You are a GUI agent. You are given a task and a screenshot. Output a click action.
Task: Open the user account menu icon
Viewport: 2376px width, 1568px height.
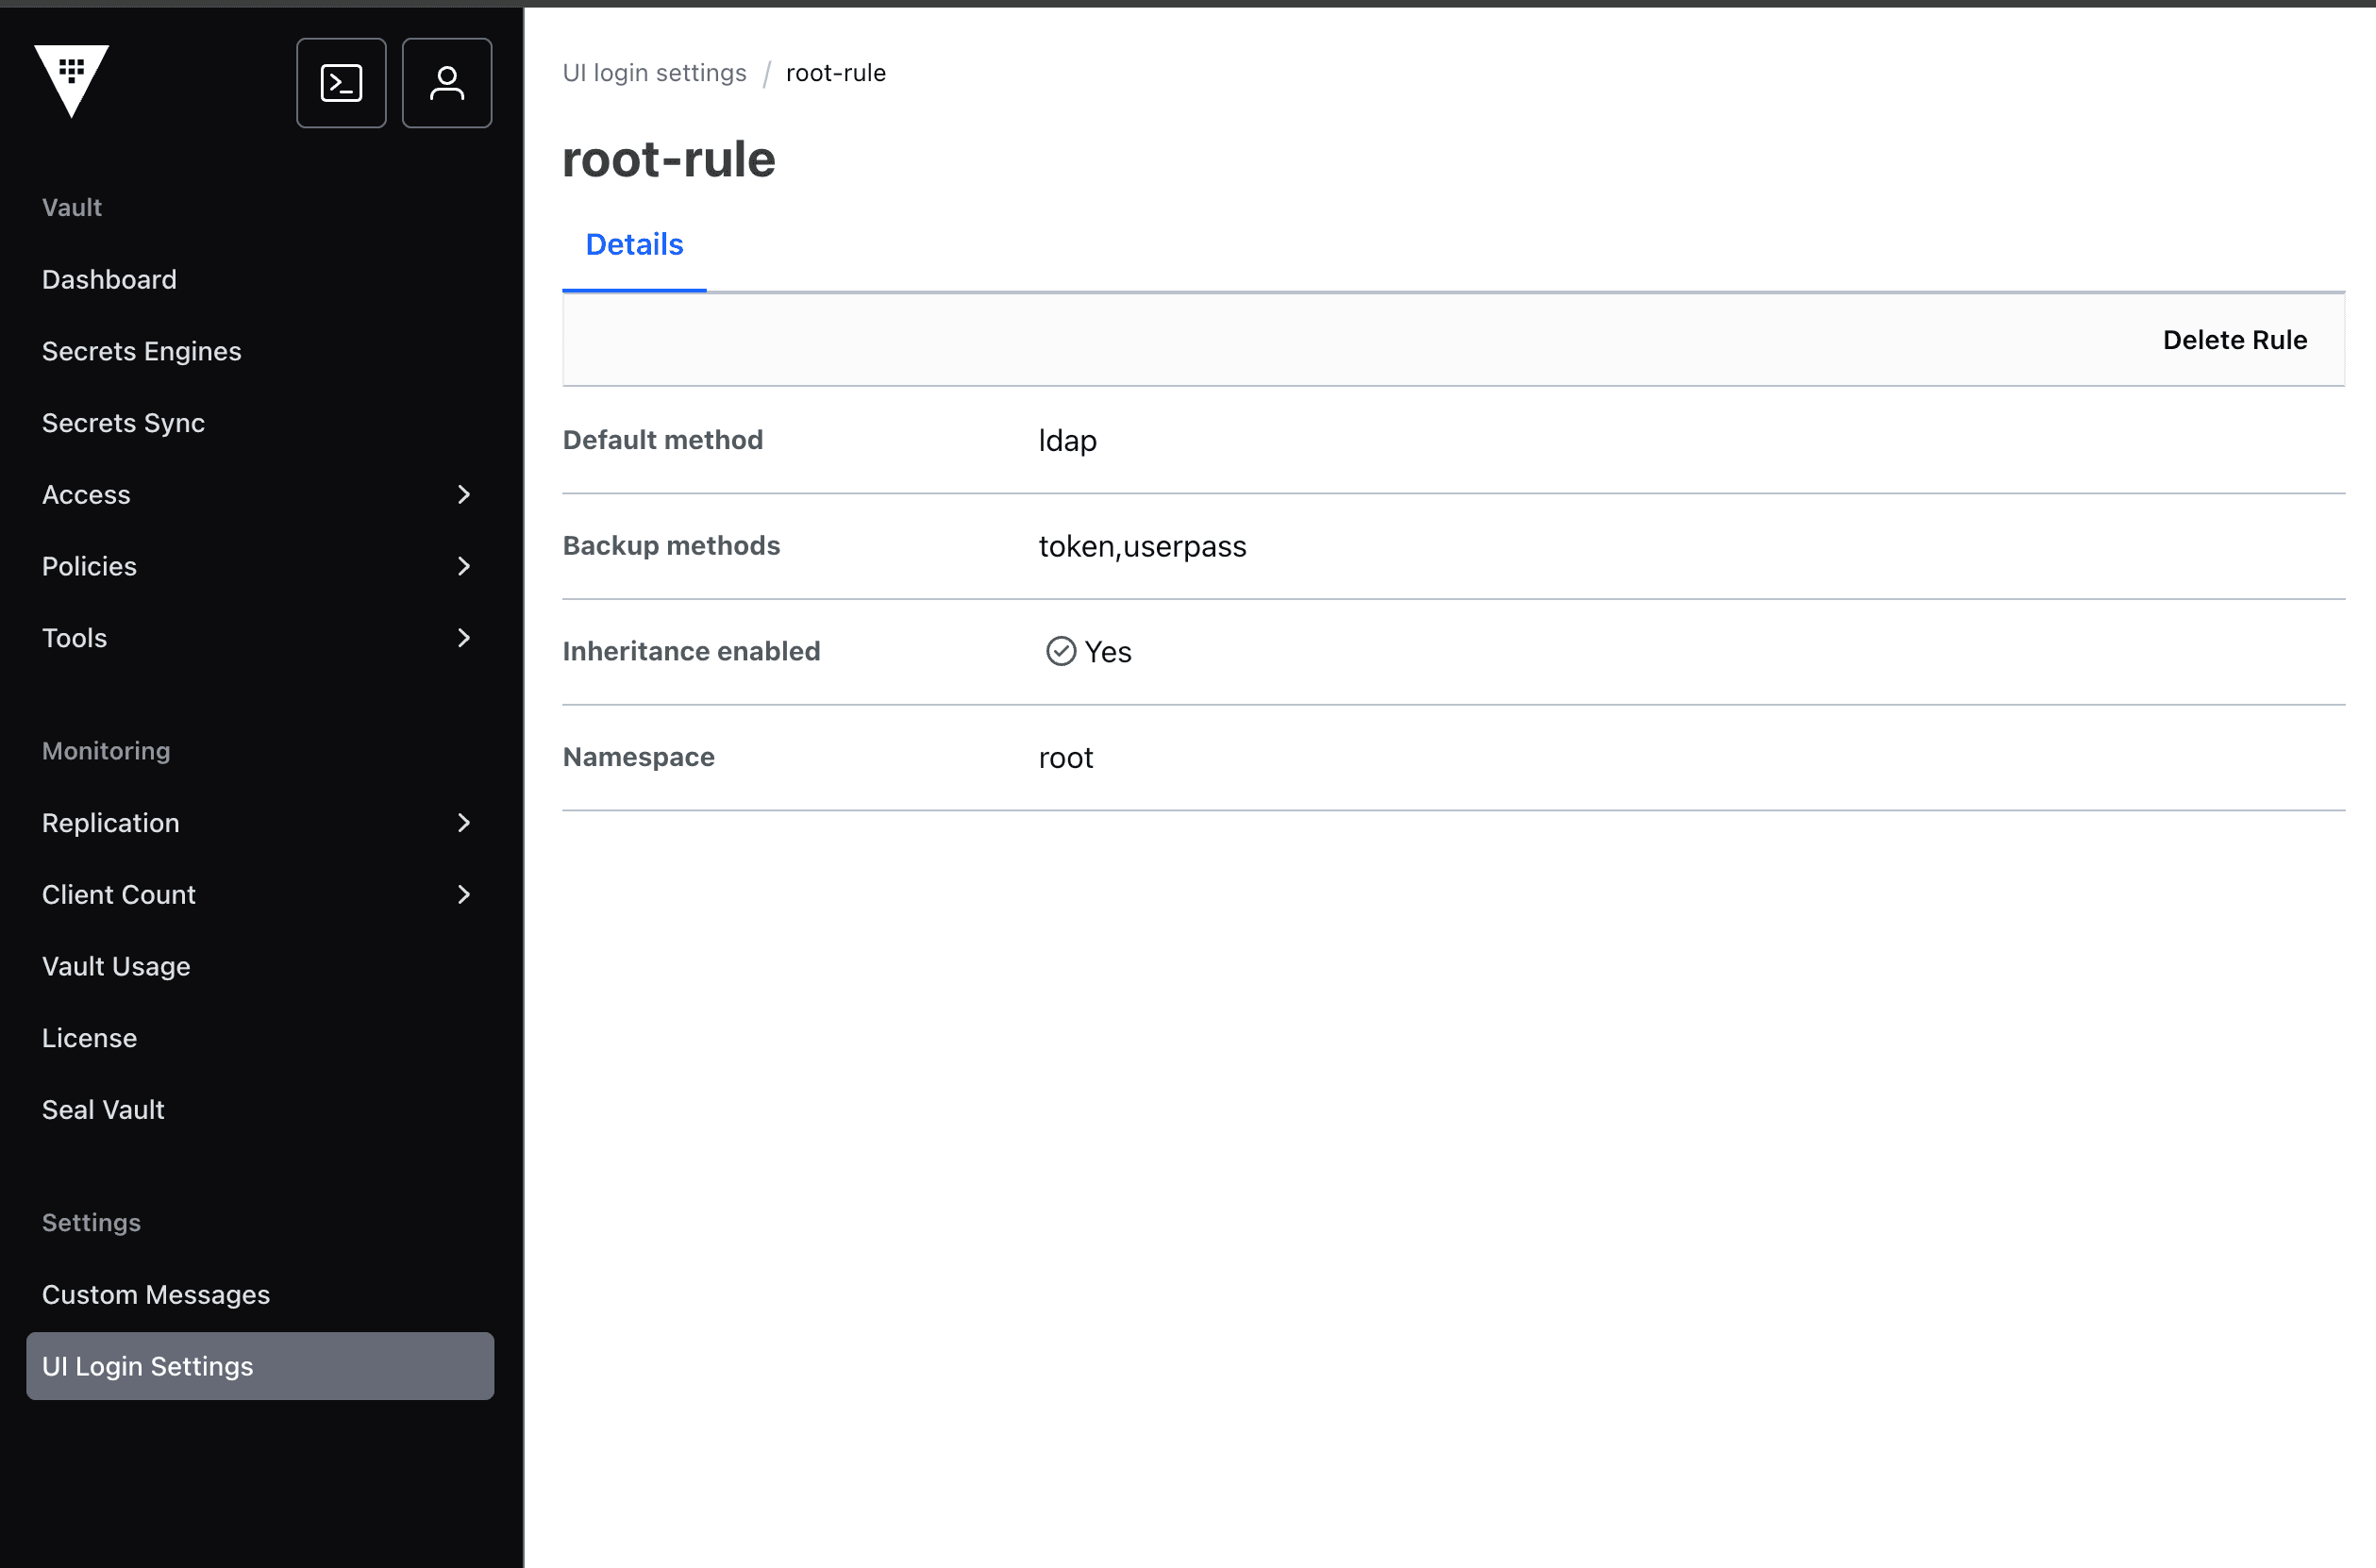pyautogui.click(x=447, y=82)
